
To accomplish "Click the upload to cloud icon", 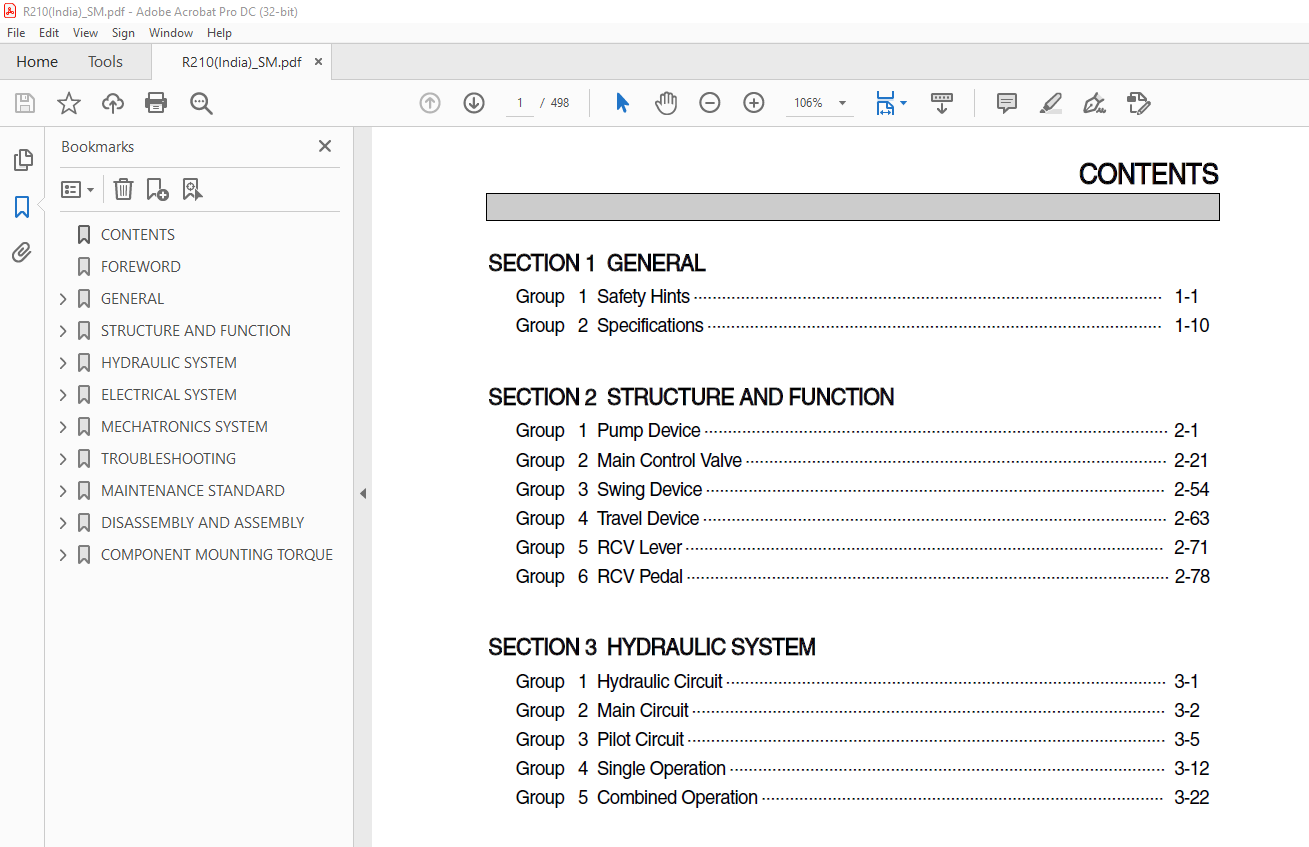I will (x=113, y=103).
